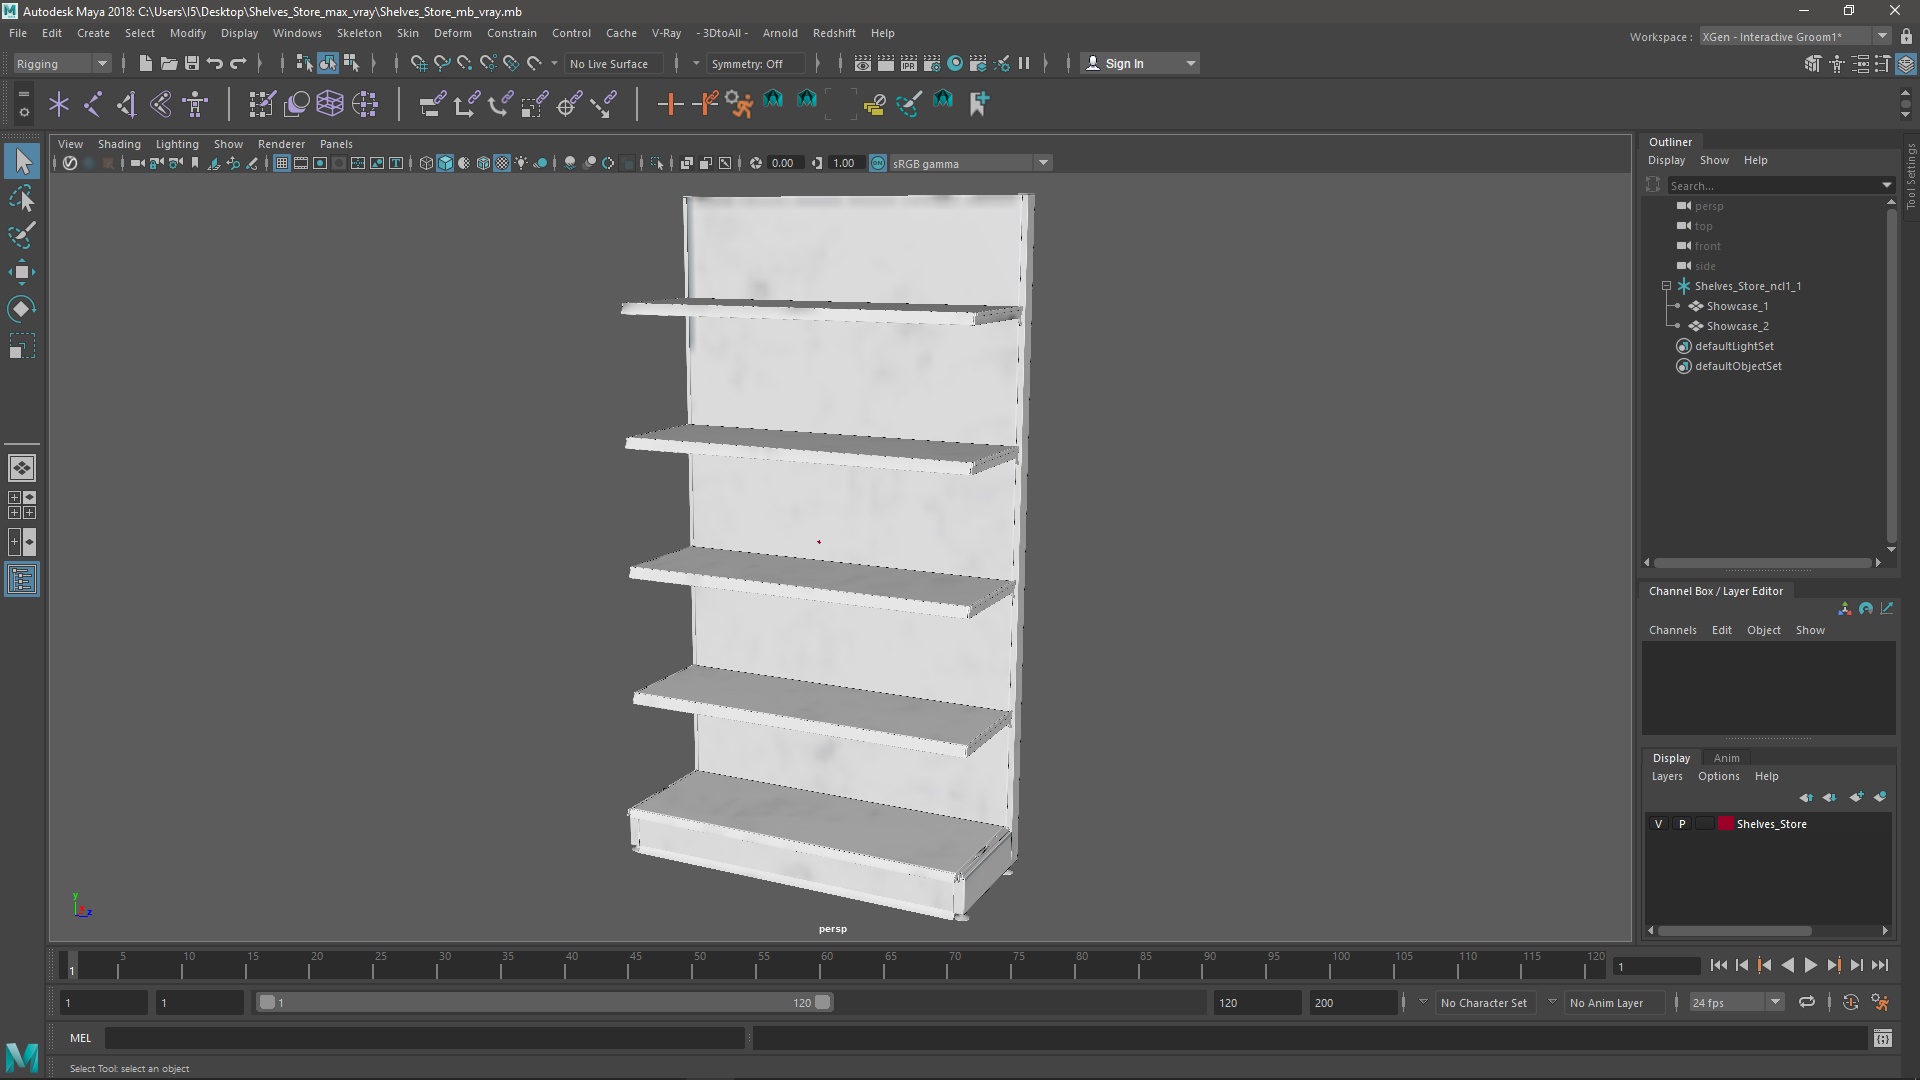Activate the Lasso select tool
The height and width of the screenshot is (1080, 1920).
tap(22, 199)
